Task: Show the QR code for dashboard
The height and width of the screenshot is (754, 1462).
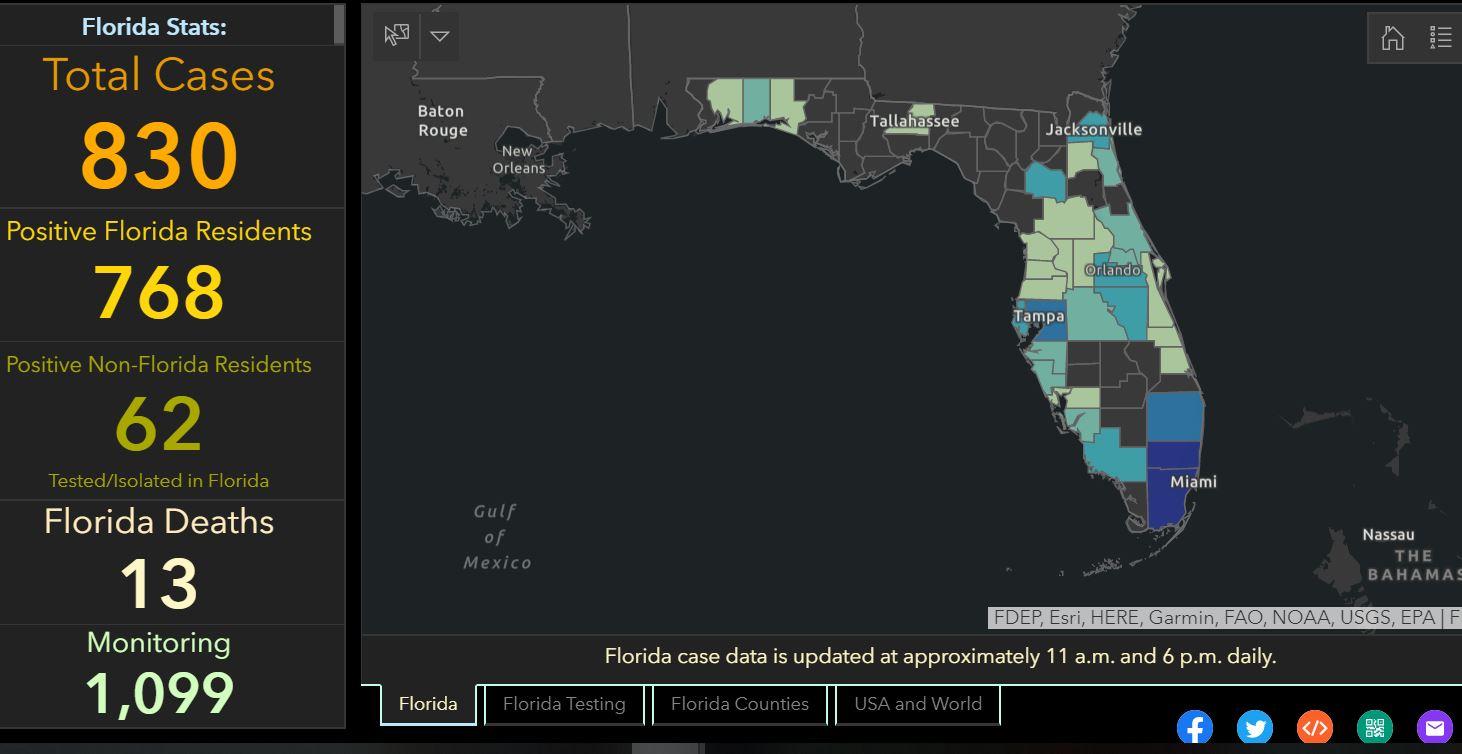Action: pyautogui.click(x=1374, y=727)
